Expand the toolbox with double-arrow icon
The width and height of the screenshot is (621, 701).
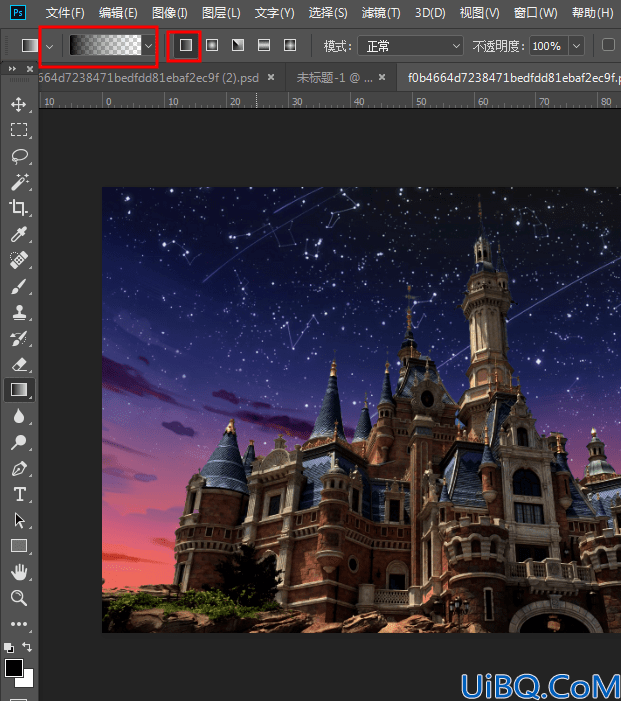point(13,68)
